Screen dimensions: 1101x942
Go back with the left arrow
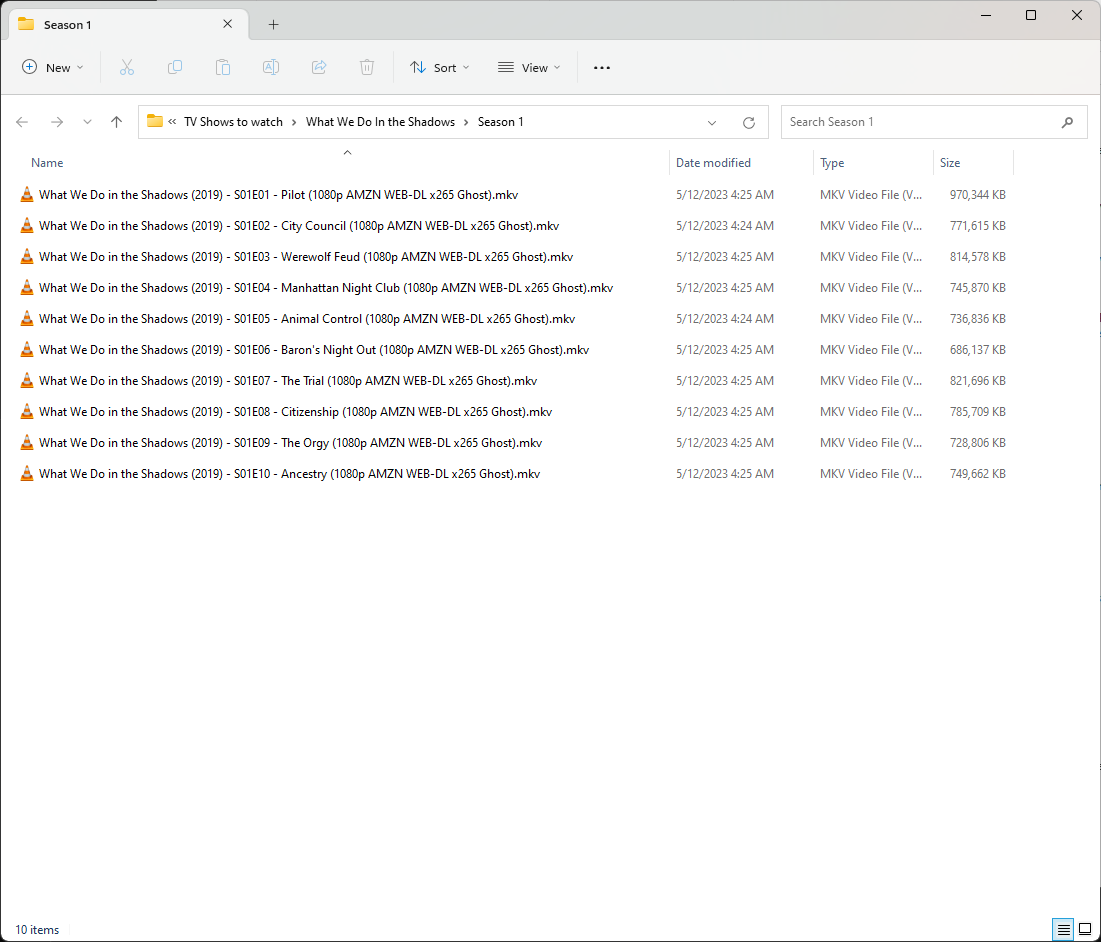(x=22, y=122)
